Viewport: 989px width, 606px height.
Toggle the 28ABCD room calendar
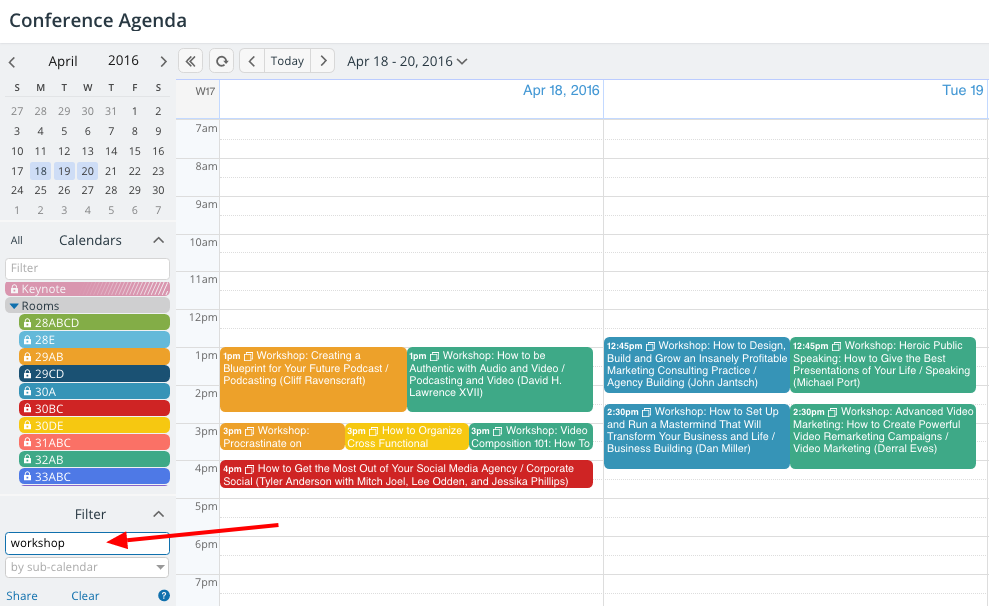point(95,322)
